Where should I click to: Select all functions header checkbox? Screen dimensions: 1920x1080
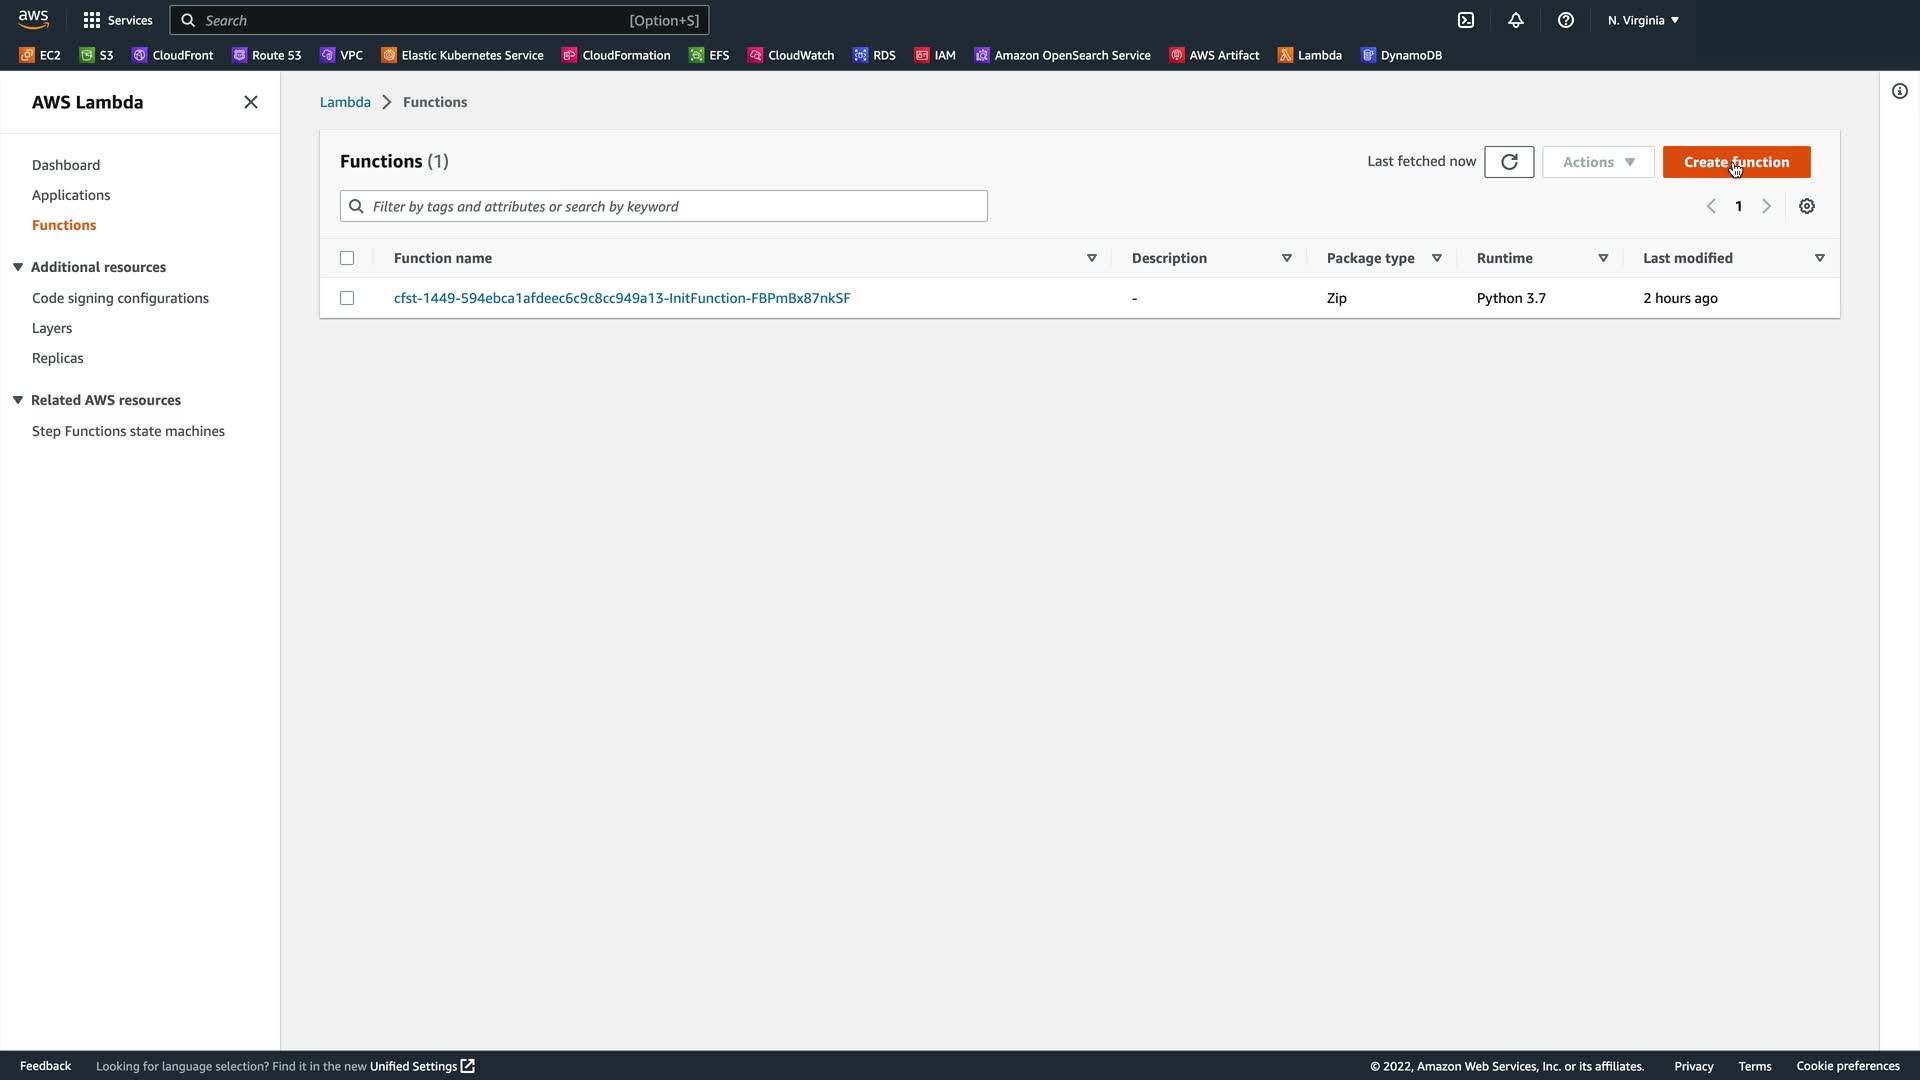point(347,258)
